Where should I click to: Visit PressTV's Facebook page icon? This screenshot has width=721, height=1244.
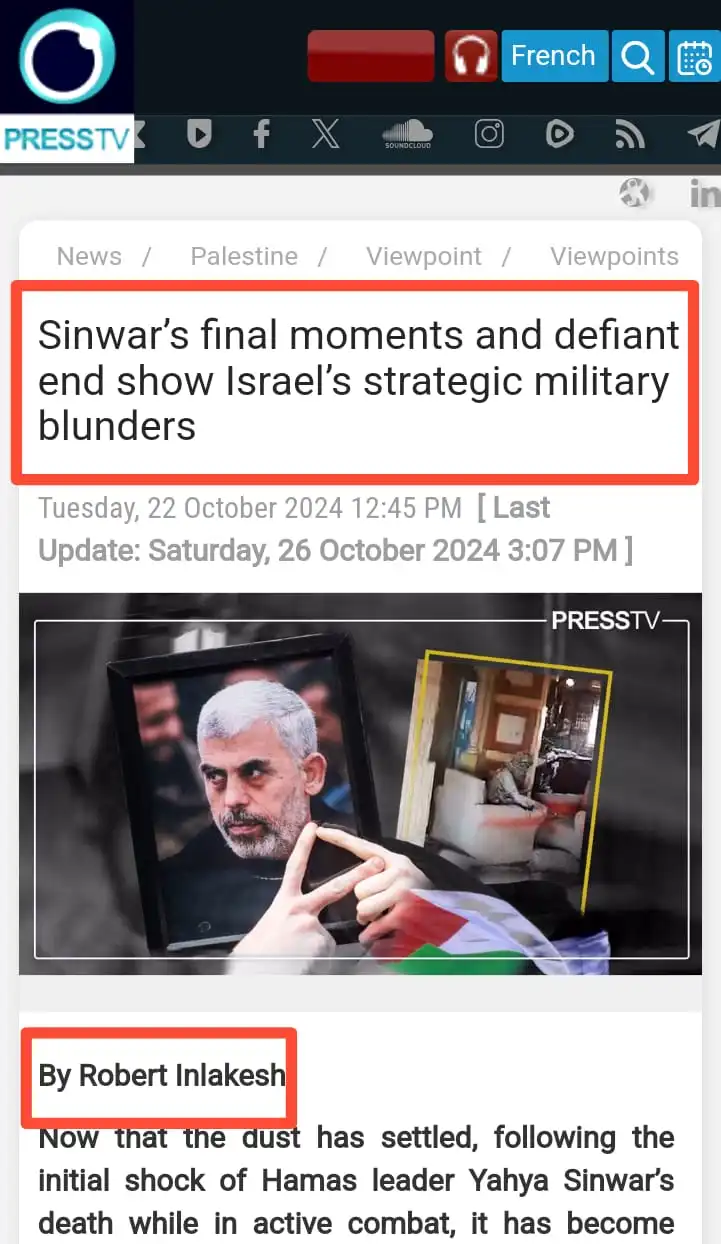click(x=261, y=134)
